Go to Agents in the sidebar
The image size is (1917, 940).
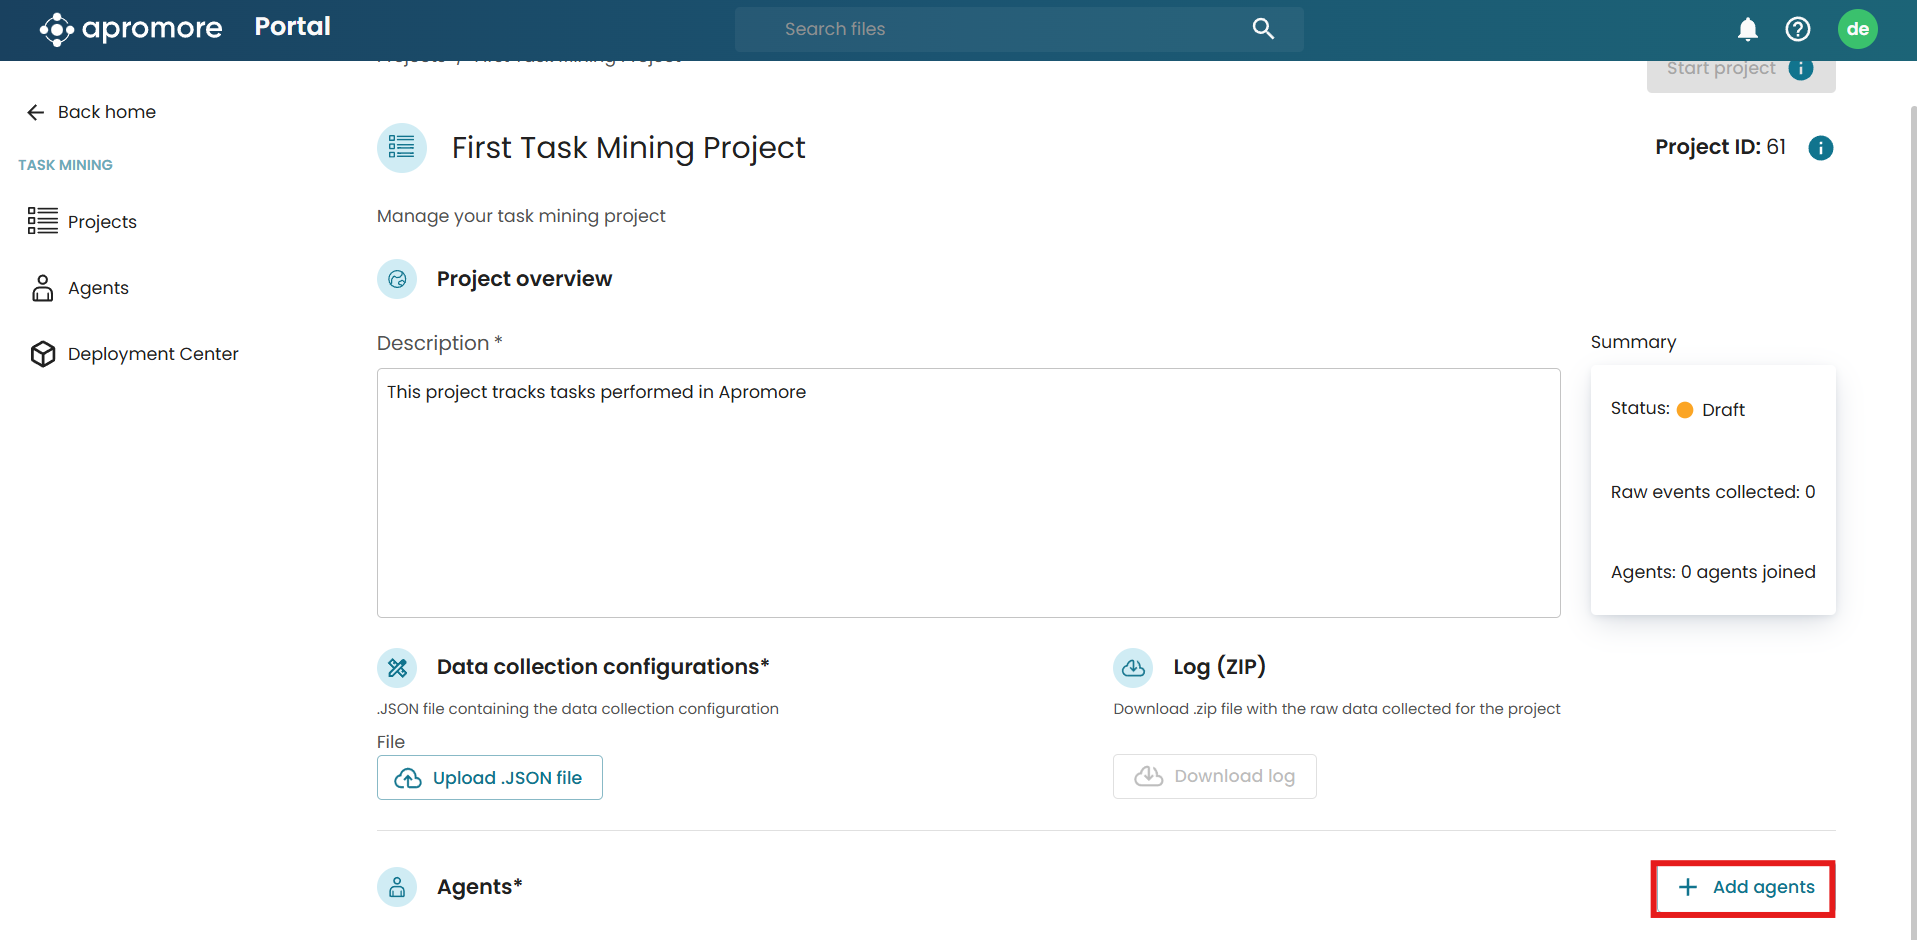point(98,288)
